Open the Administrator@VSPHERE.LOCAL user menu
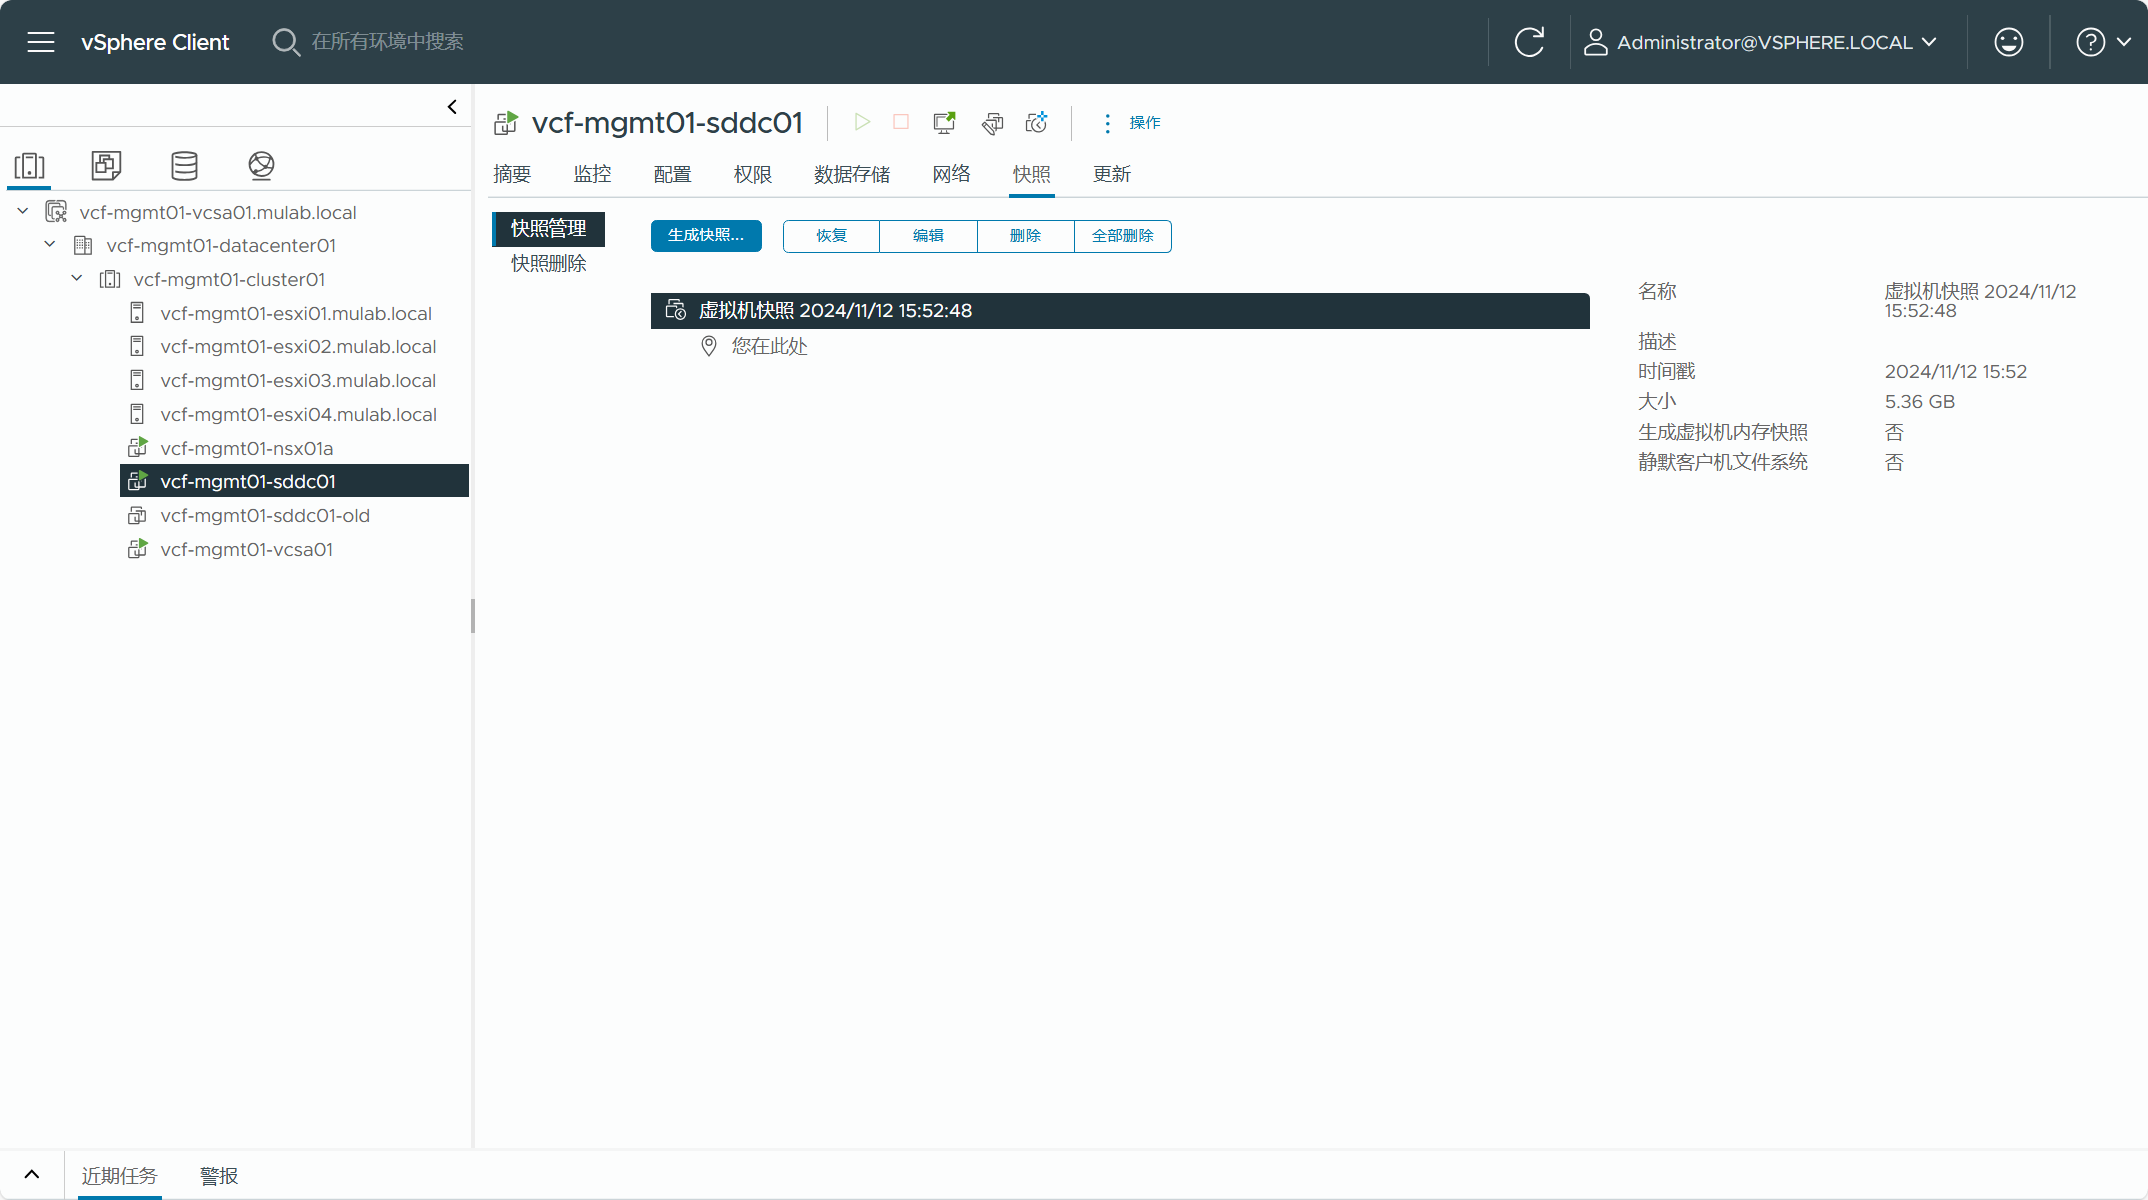 coord(1760,42)
